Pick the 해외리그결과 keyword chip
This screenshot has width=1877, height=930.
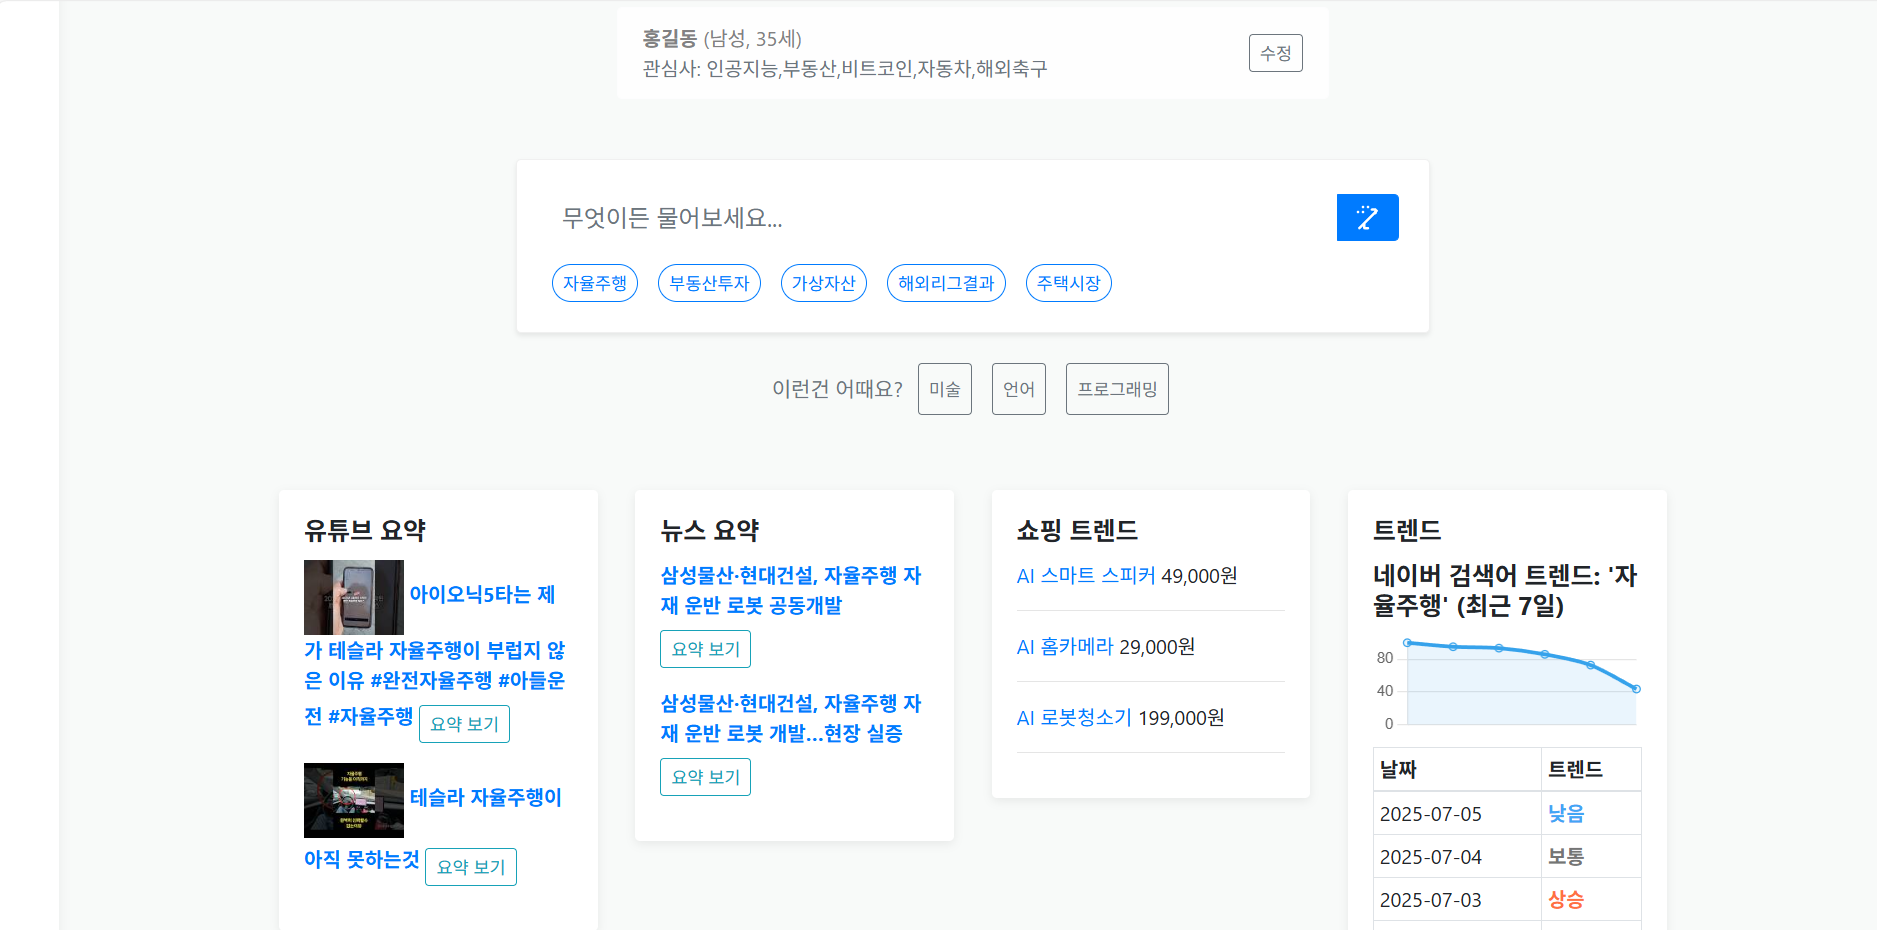tap(945, 283)
